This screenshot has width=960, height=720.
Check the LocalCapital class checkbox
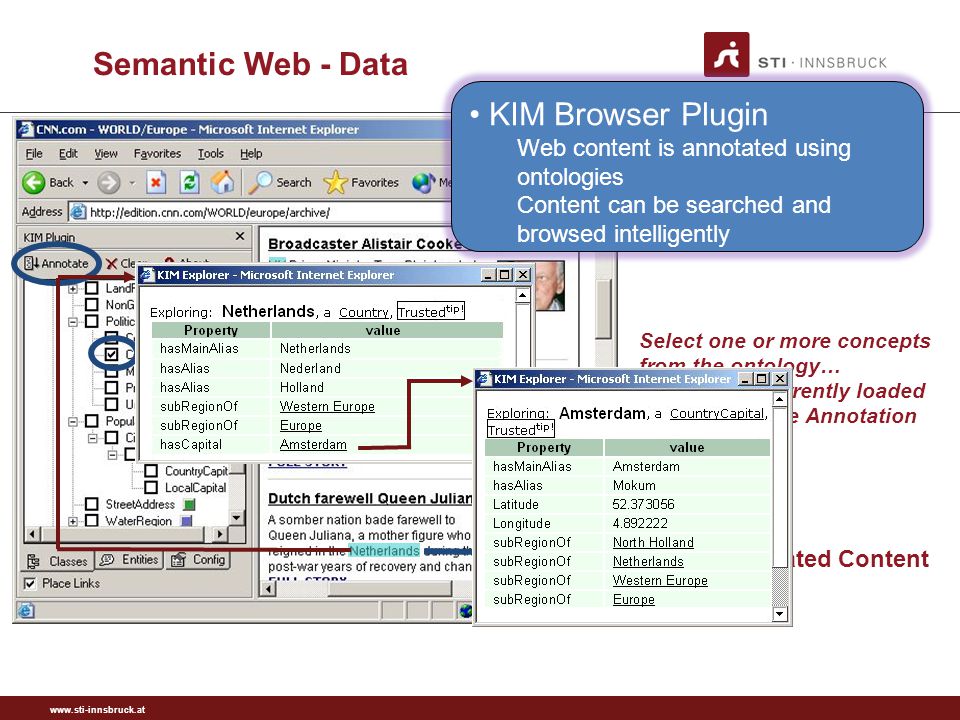[x=151, y=487]
